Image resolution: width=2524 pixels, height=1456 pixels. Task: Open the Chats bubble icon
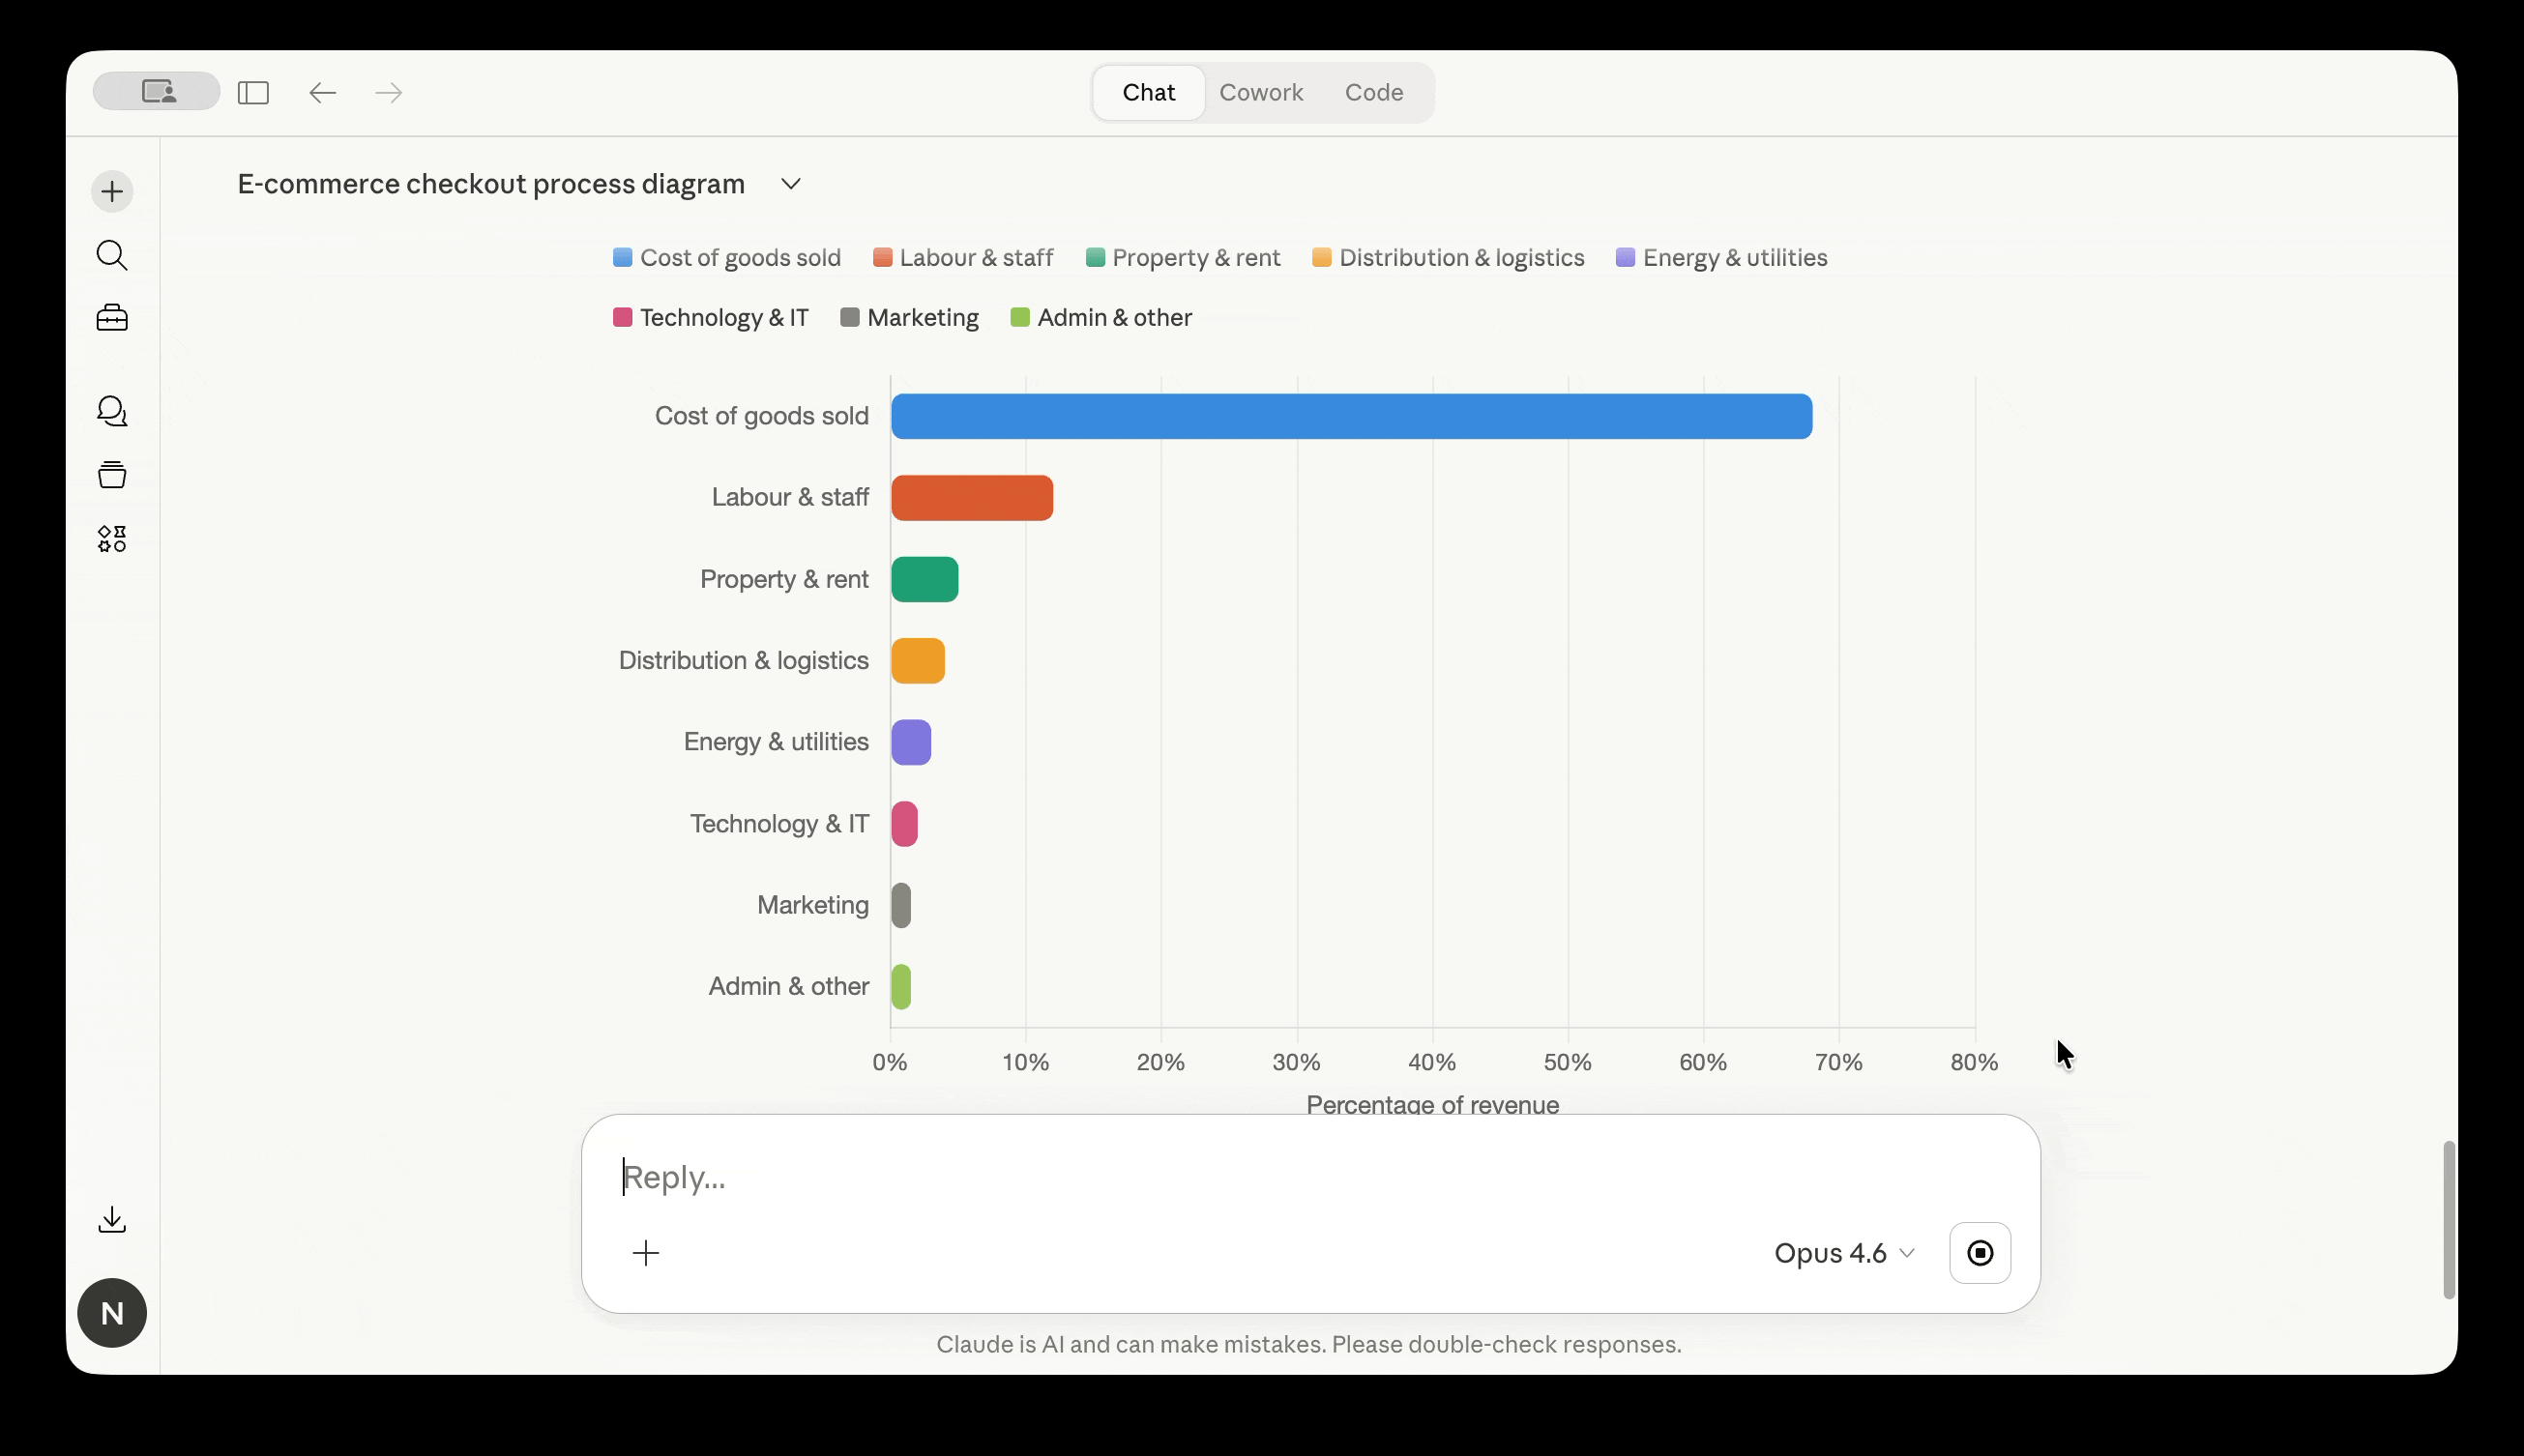tap(112, 411)
